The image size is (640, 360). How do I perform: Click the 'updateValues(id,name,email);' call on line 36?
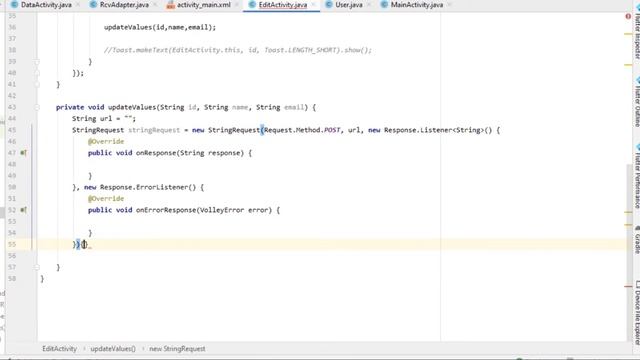pyautogui.click(x=160, y=27)
